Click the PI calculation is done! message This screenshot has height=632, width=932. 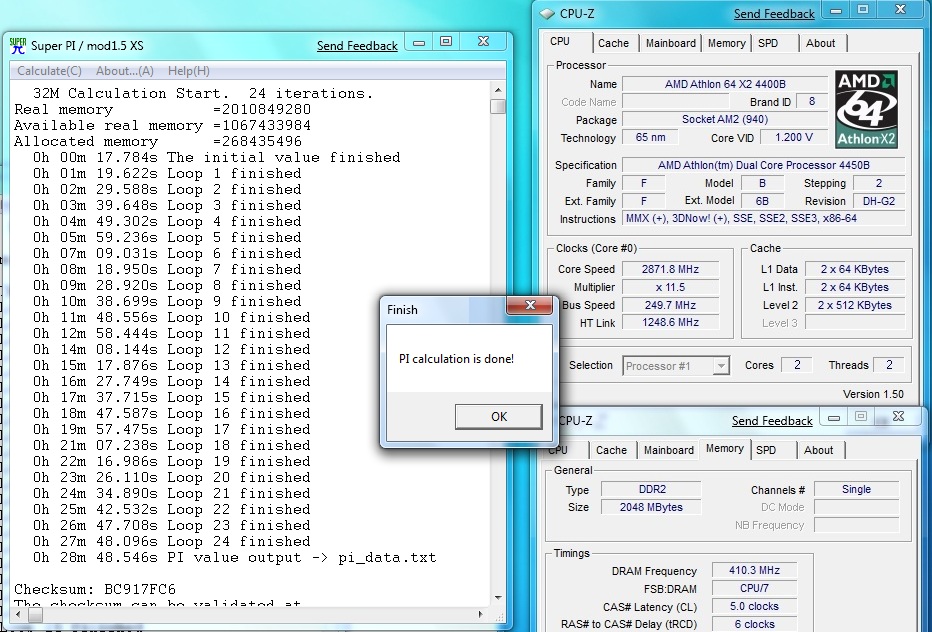click(x=456, y=359)
